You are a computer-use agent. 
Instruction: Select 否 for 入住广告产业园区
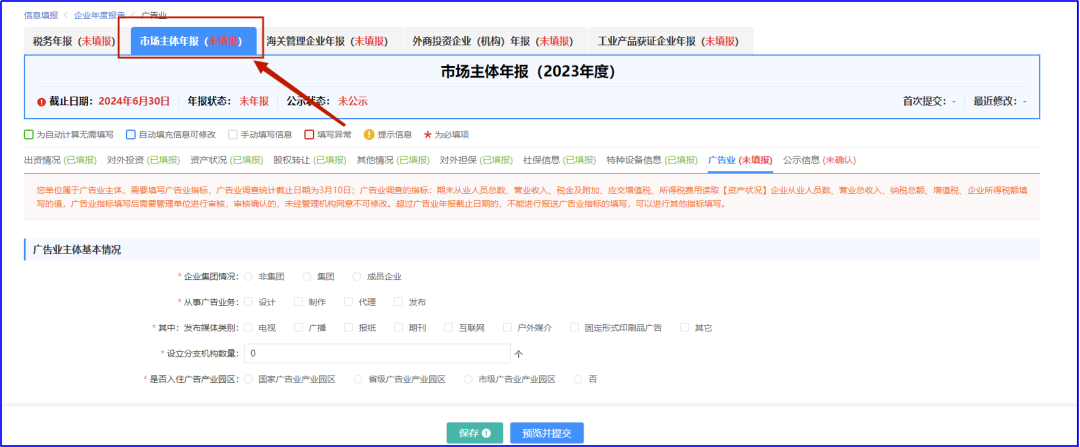tap(578, 380)
